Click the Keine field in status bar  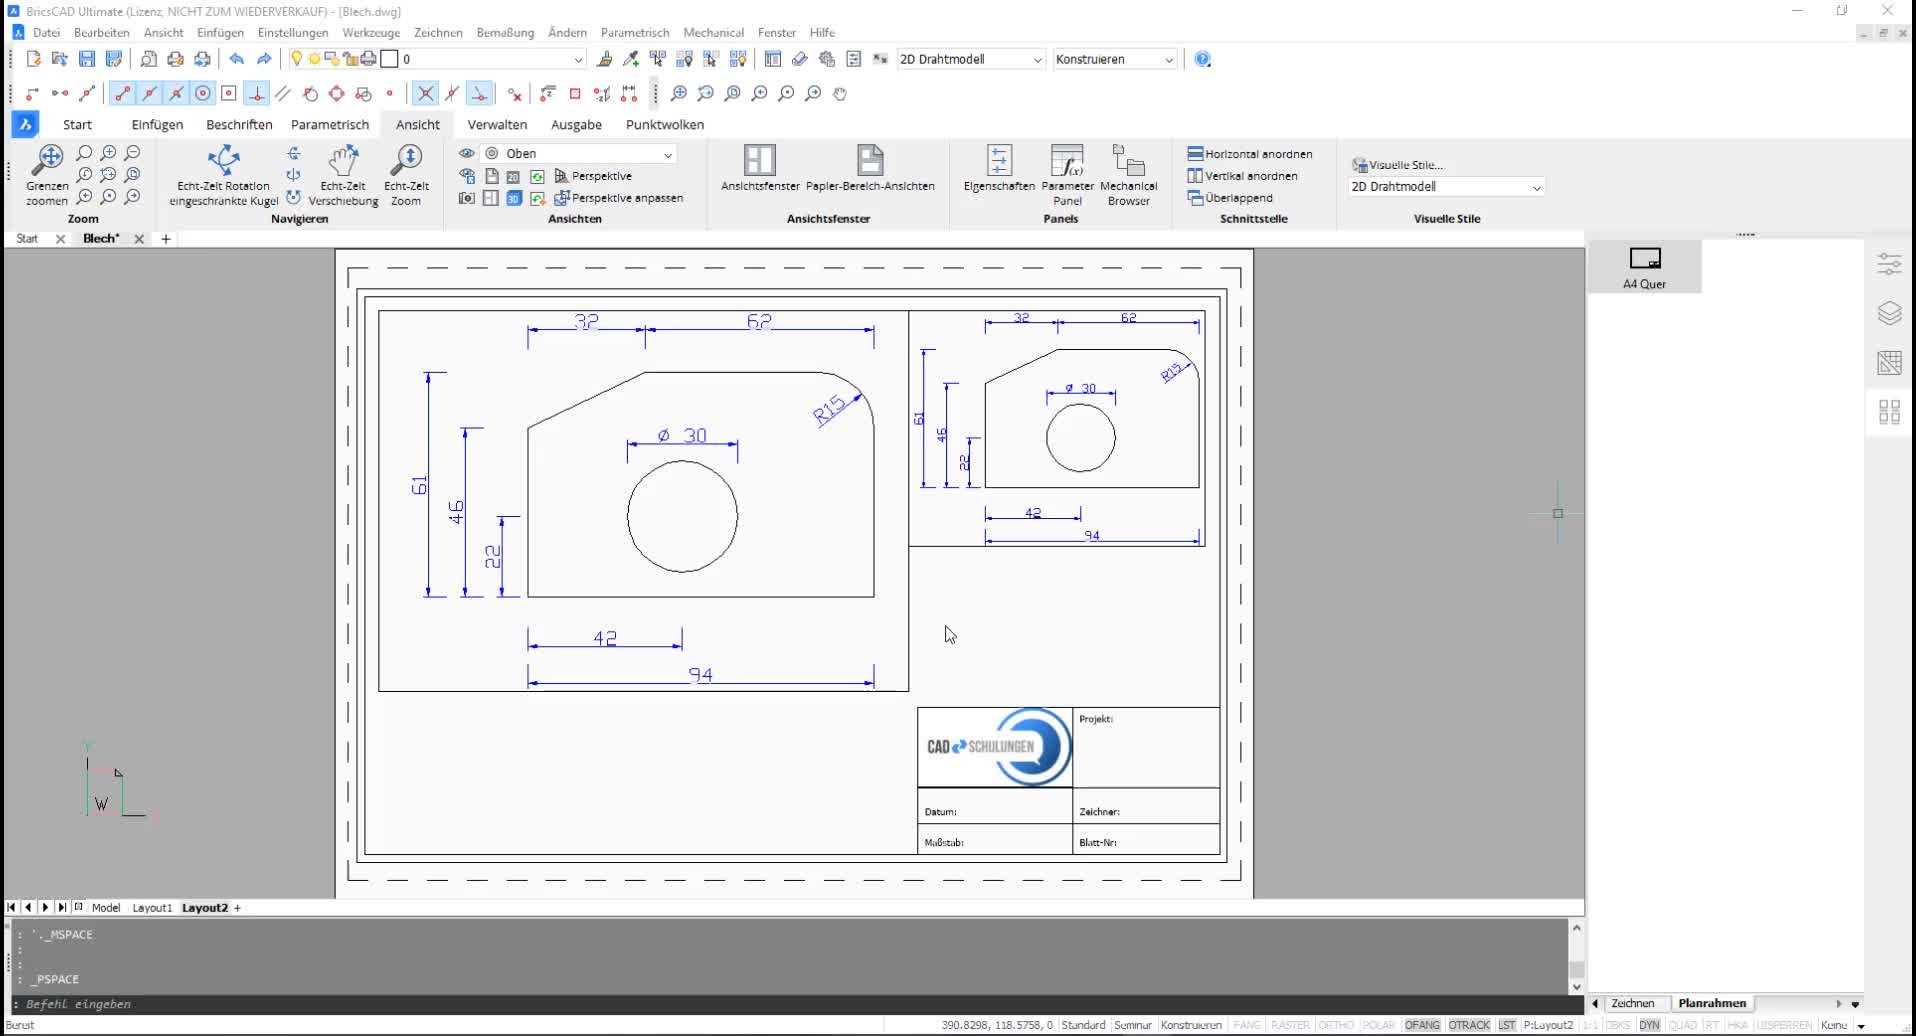(1834, 1025)
